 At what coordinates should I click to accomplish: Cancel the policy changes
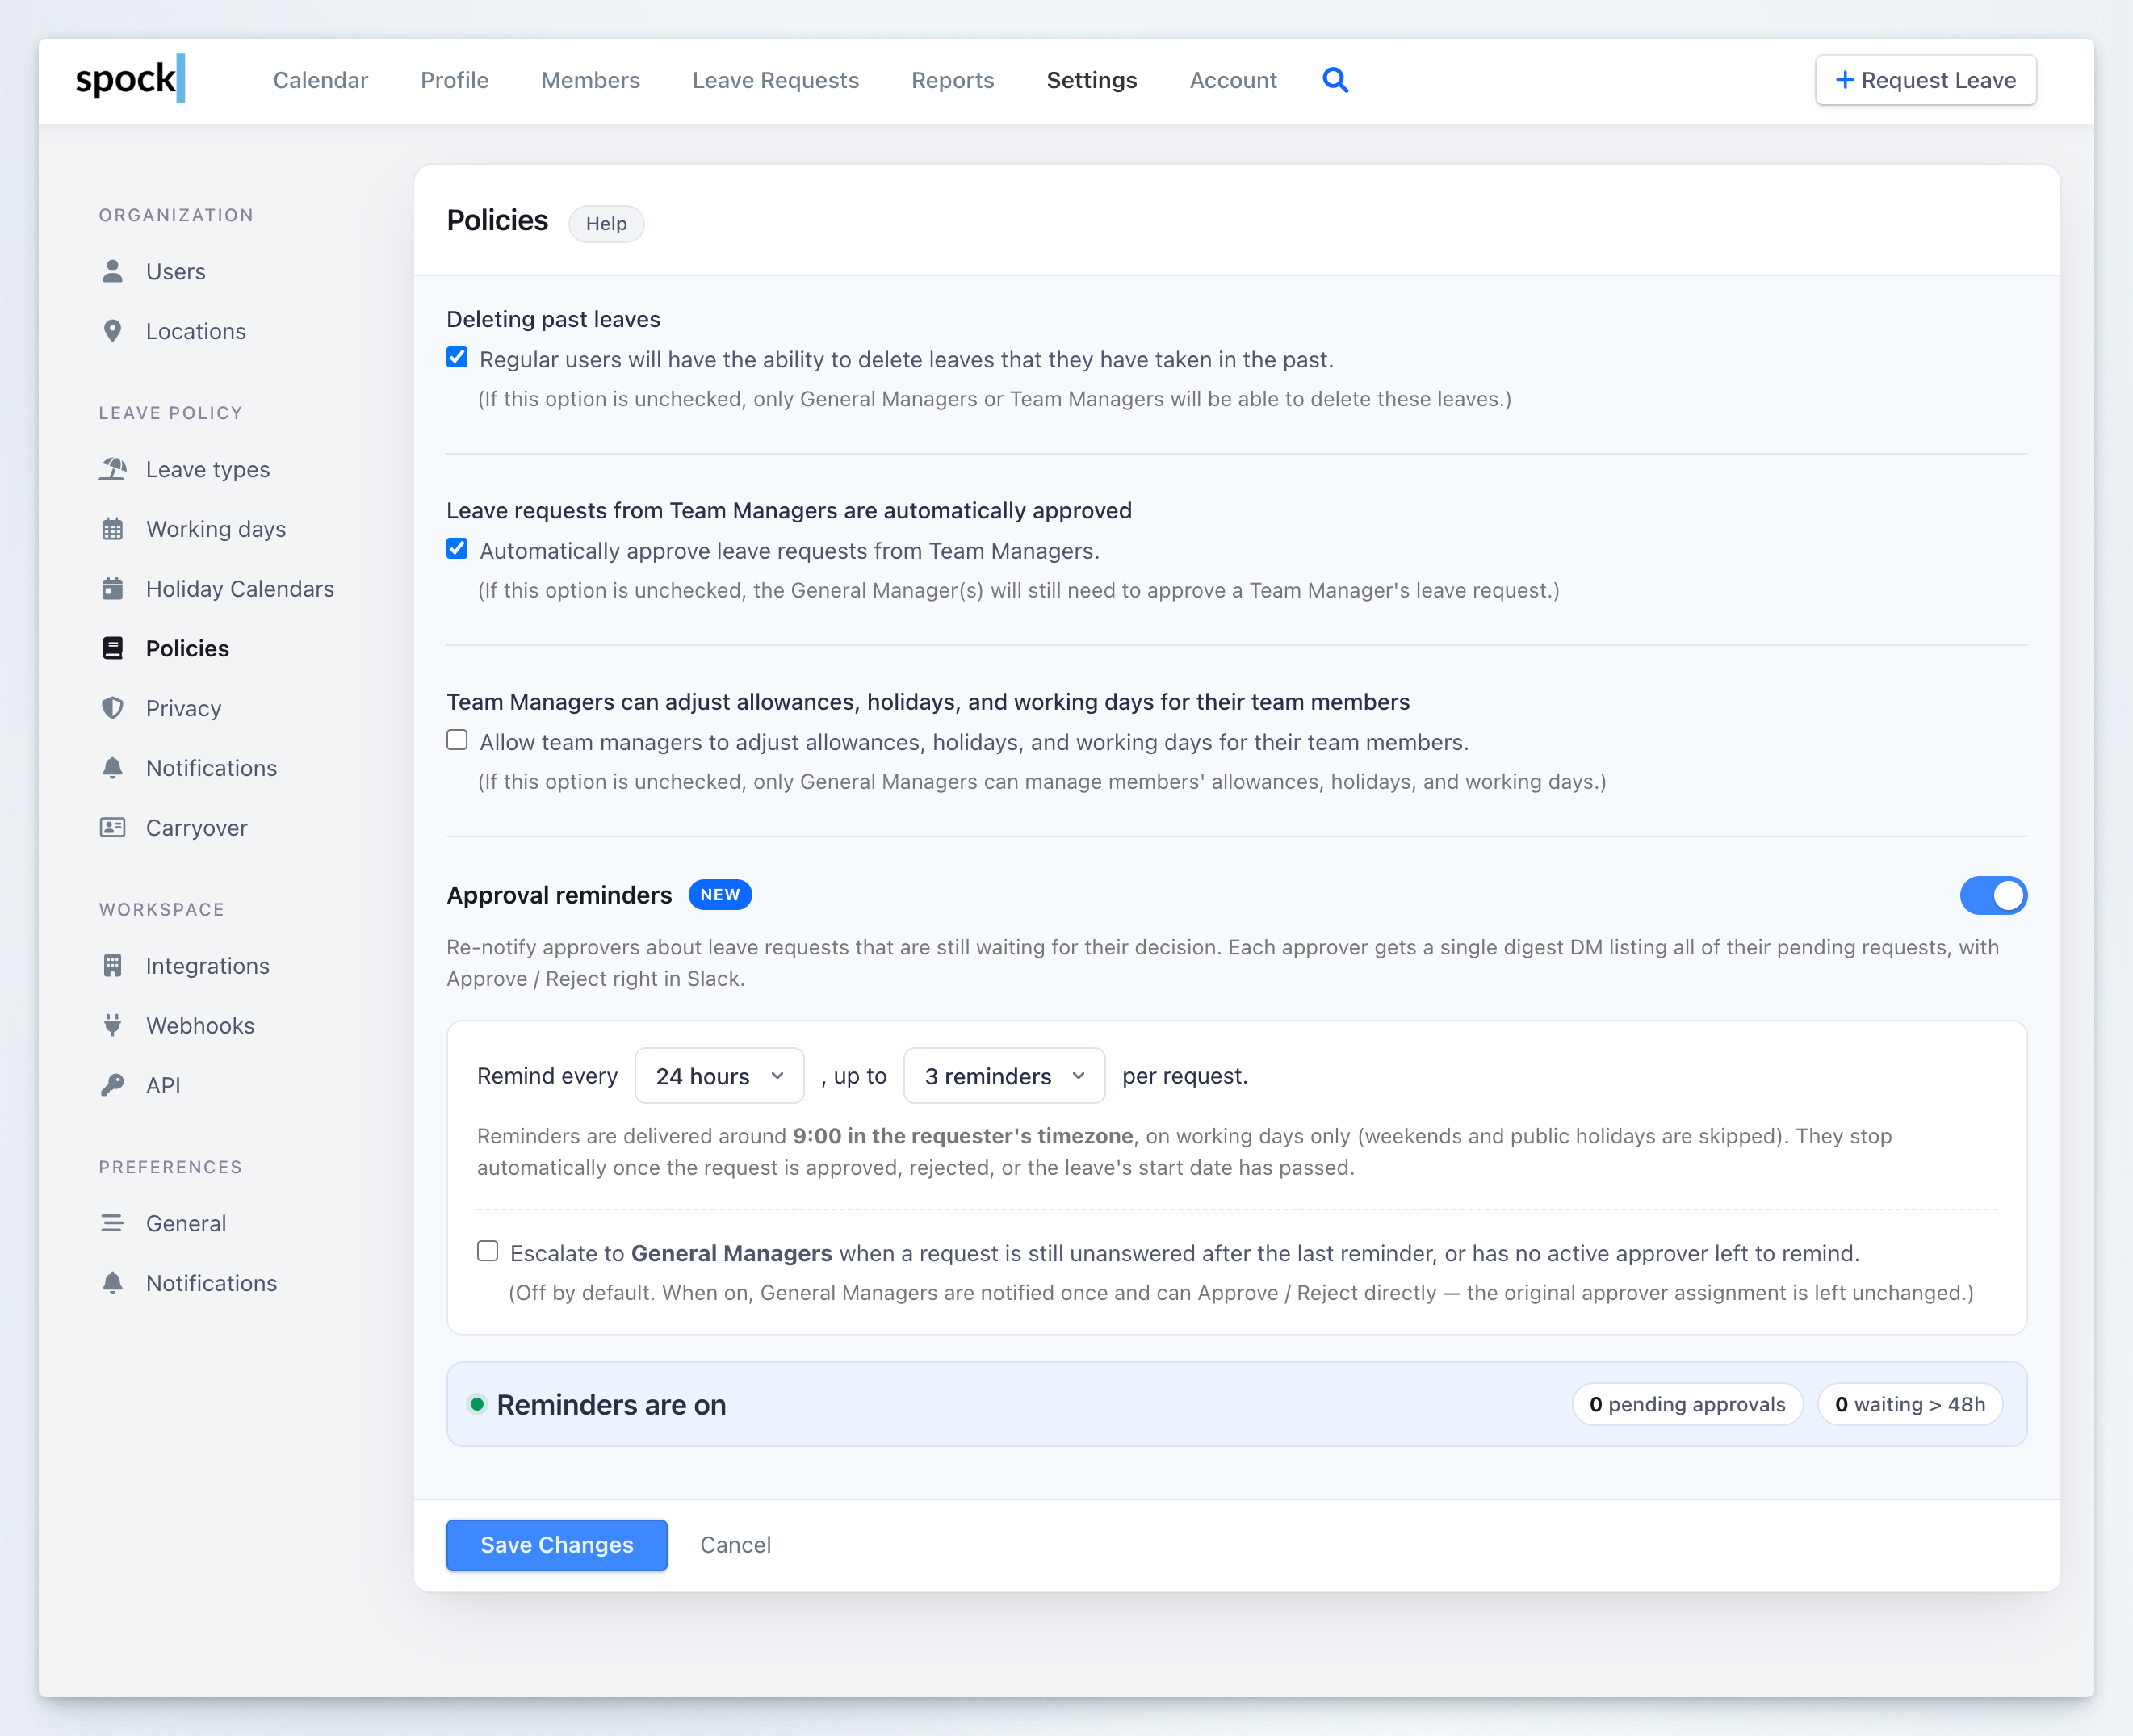click(735, 1545)
